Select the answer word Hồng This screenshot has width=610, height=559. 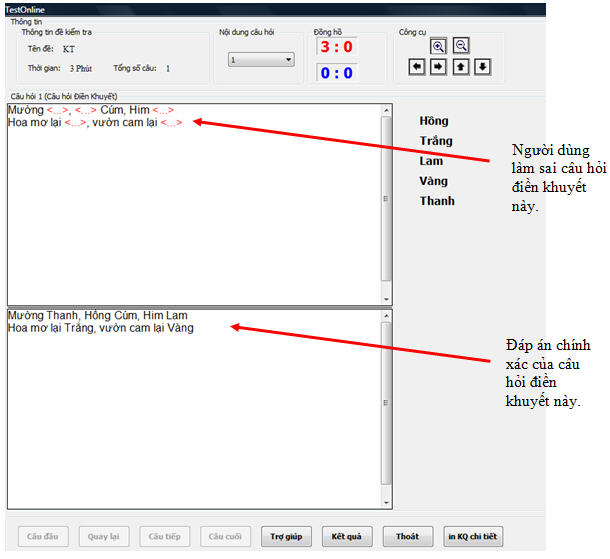click(434, 121)
